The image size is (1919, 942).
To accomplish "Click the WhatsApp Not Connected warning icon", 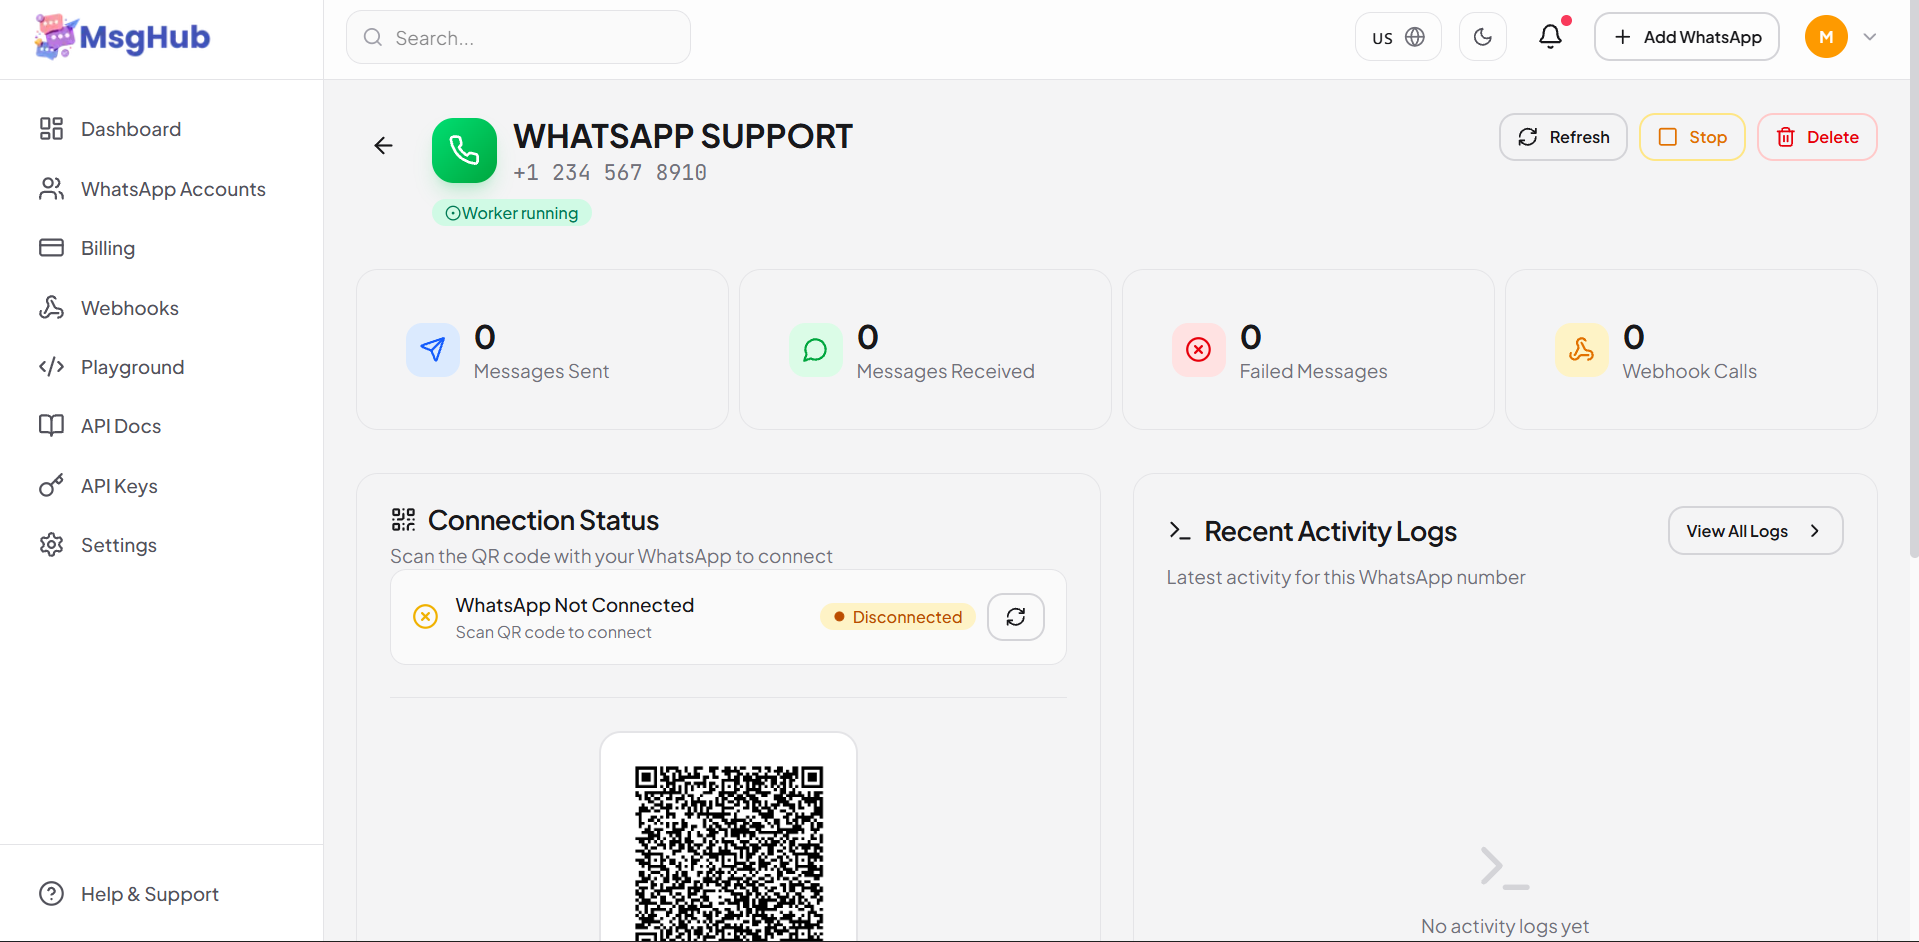I will click(425, 617).
